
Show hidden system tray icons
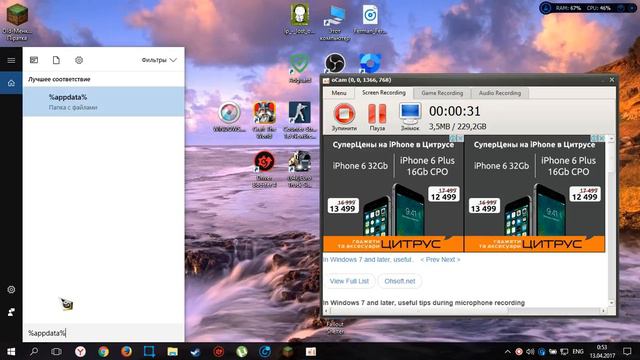tap(507, 351)
